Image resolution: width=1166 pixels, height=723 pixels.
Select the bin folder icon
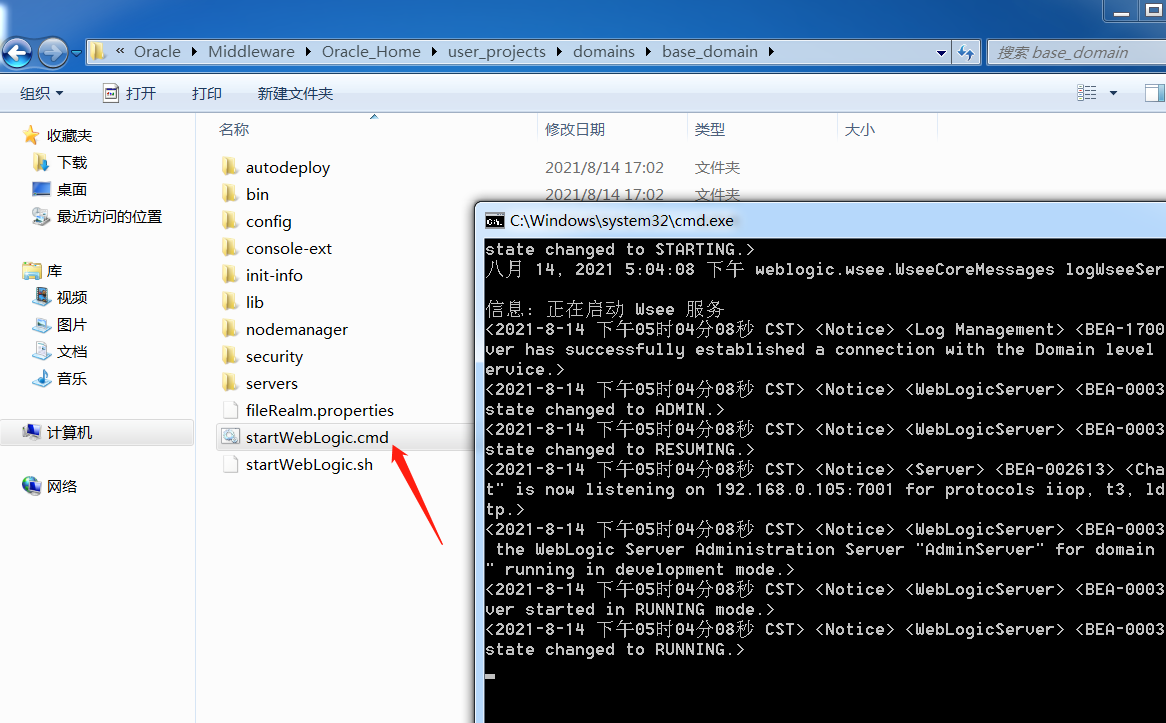tap(231, 193)
